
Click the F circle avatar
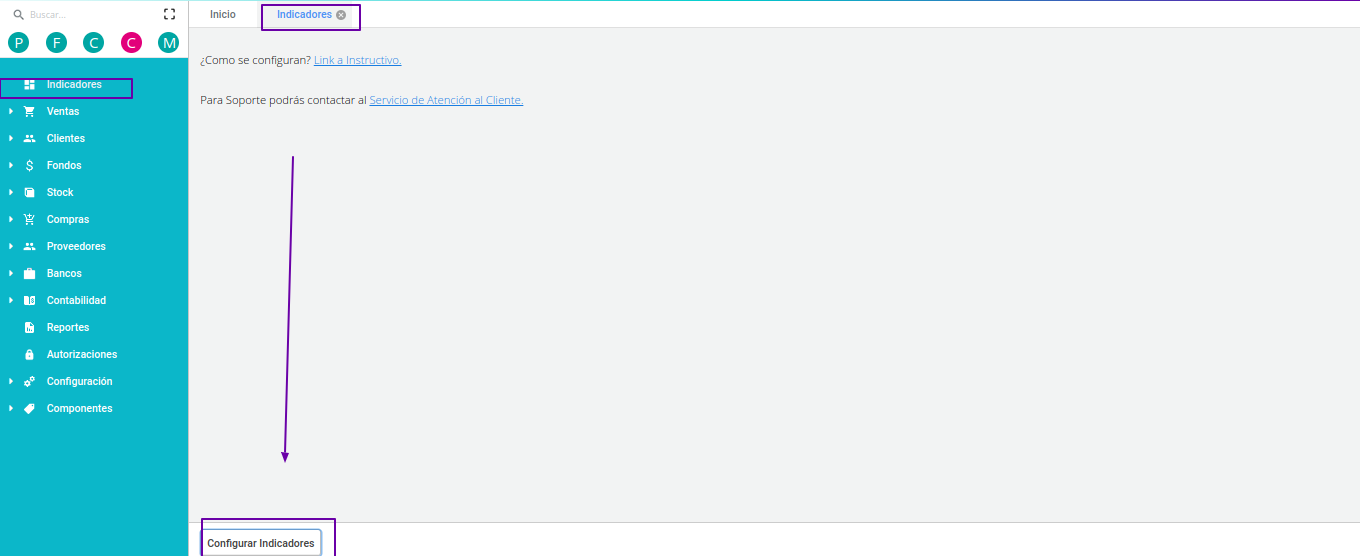pyautogui.click(x=56, y=42)
